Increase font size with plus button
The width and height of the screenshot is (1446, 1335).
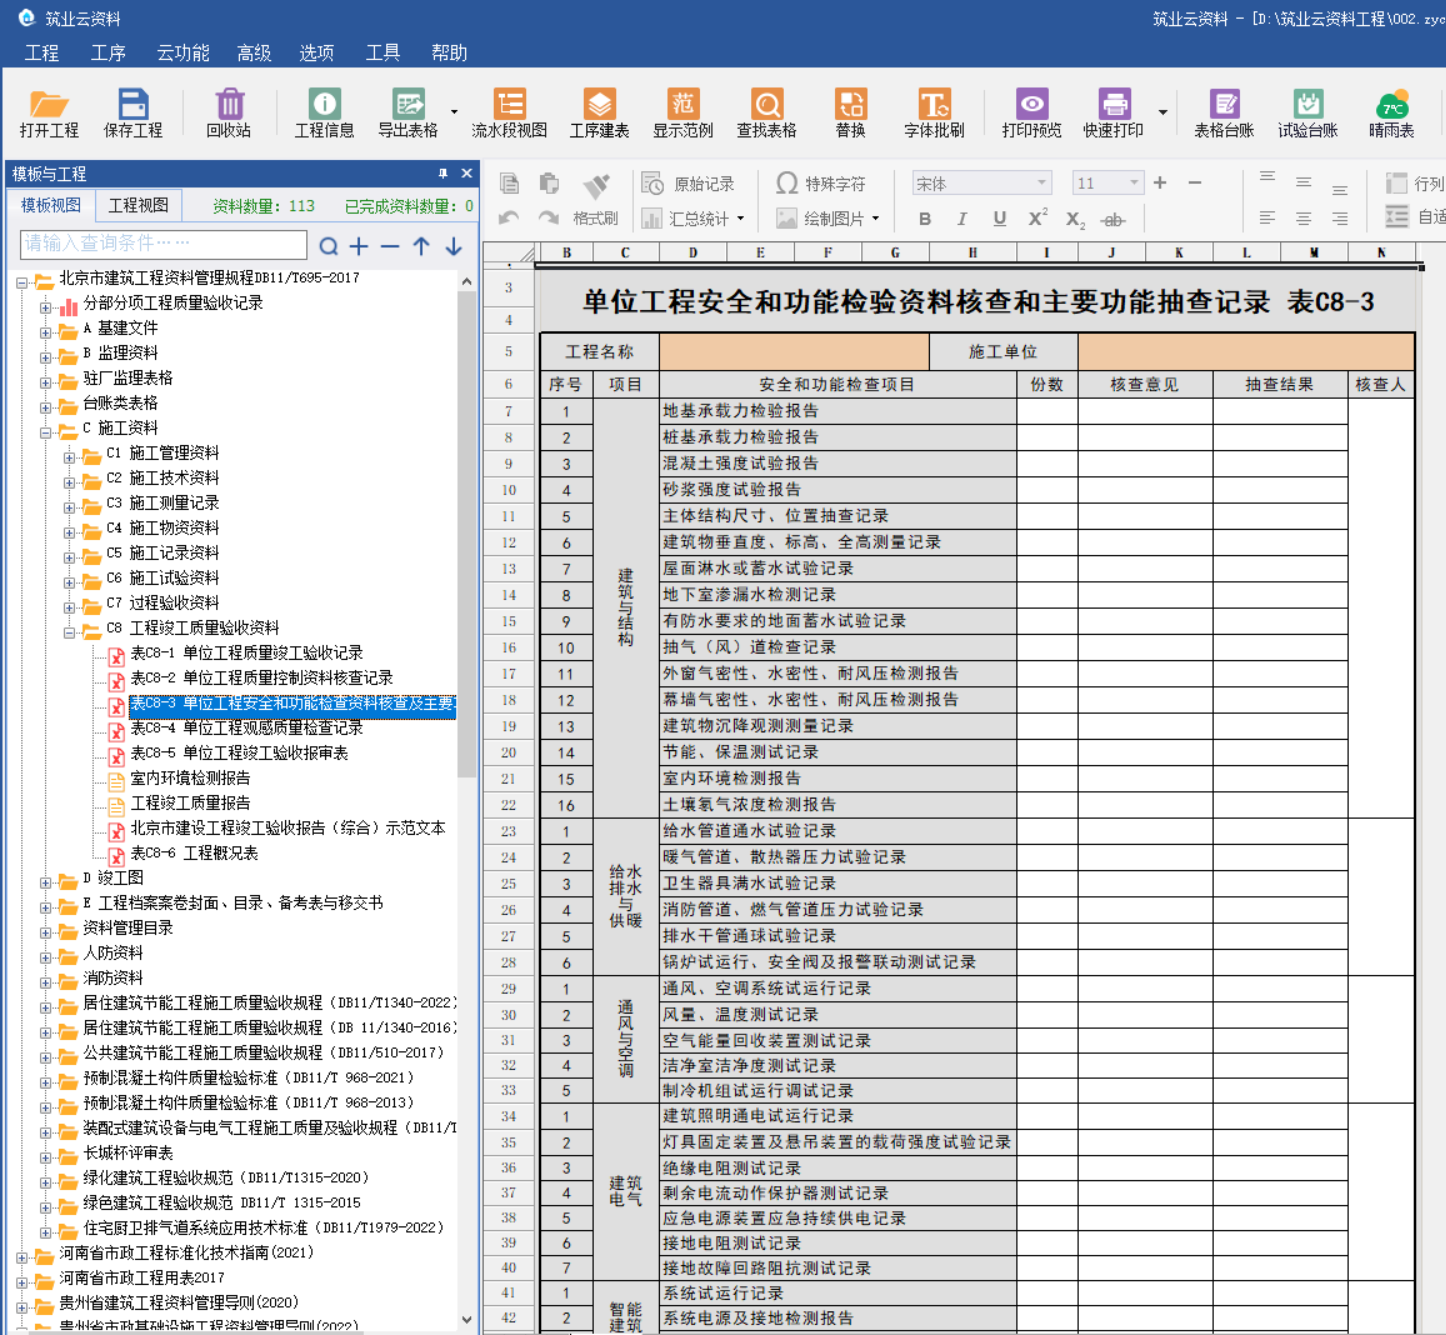(1160, 183)
